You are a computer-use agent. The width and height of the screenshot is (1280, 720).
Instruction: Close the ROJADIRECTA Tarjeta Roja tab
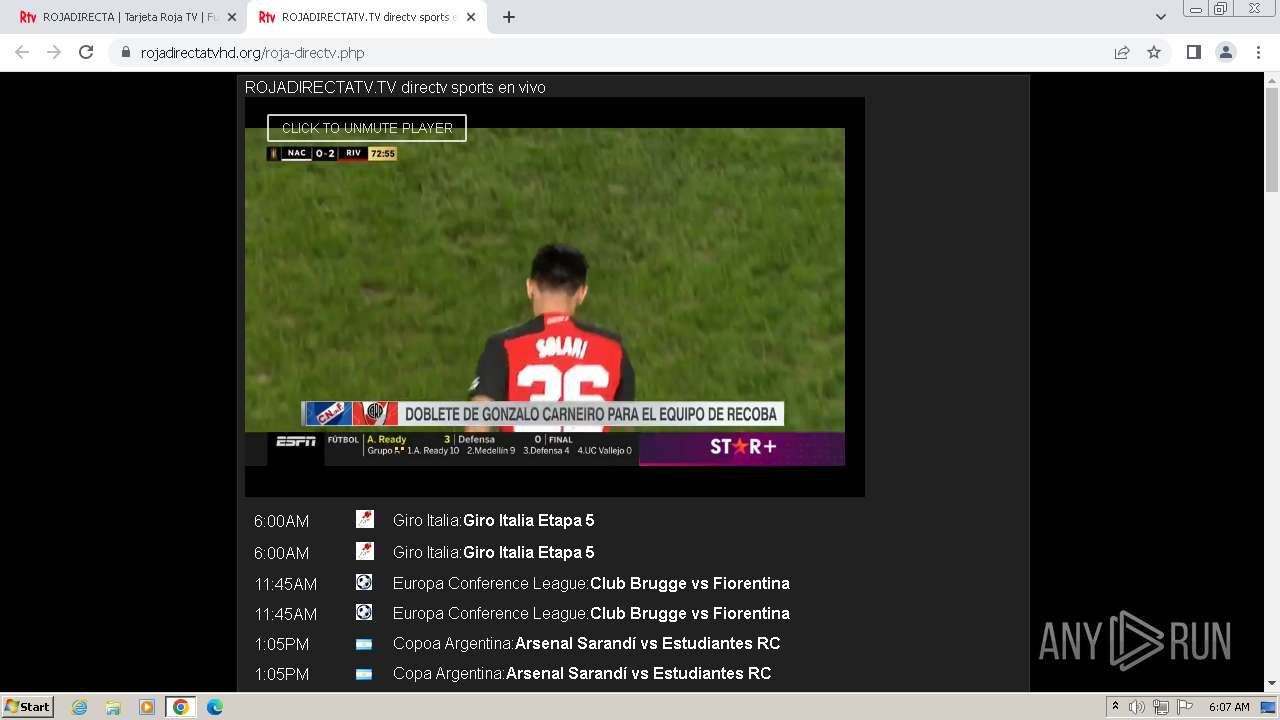[x=232, y=17]
